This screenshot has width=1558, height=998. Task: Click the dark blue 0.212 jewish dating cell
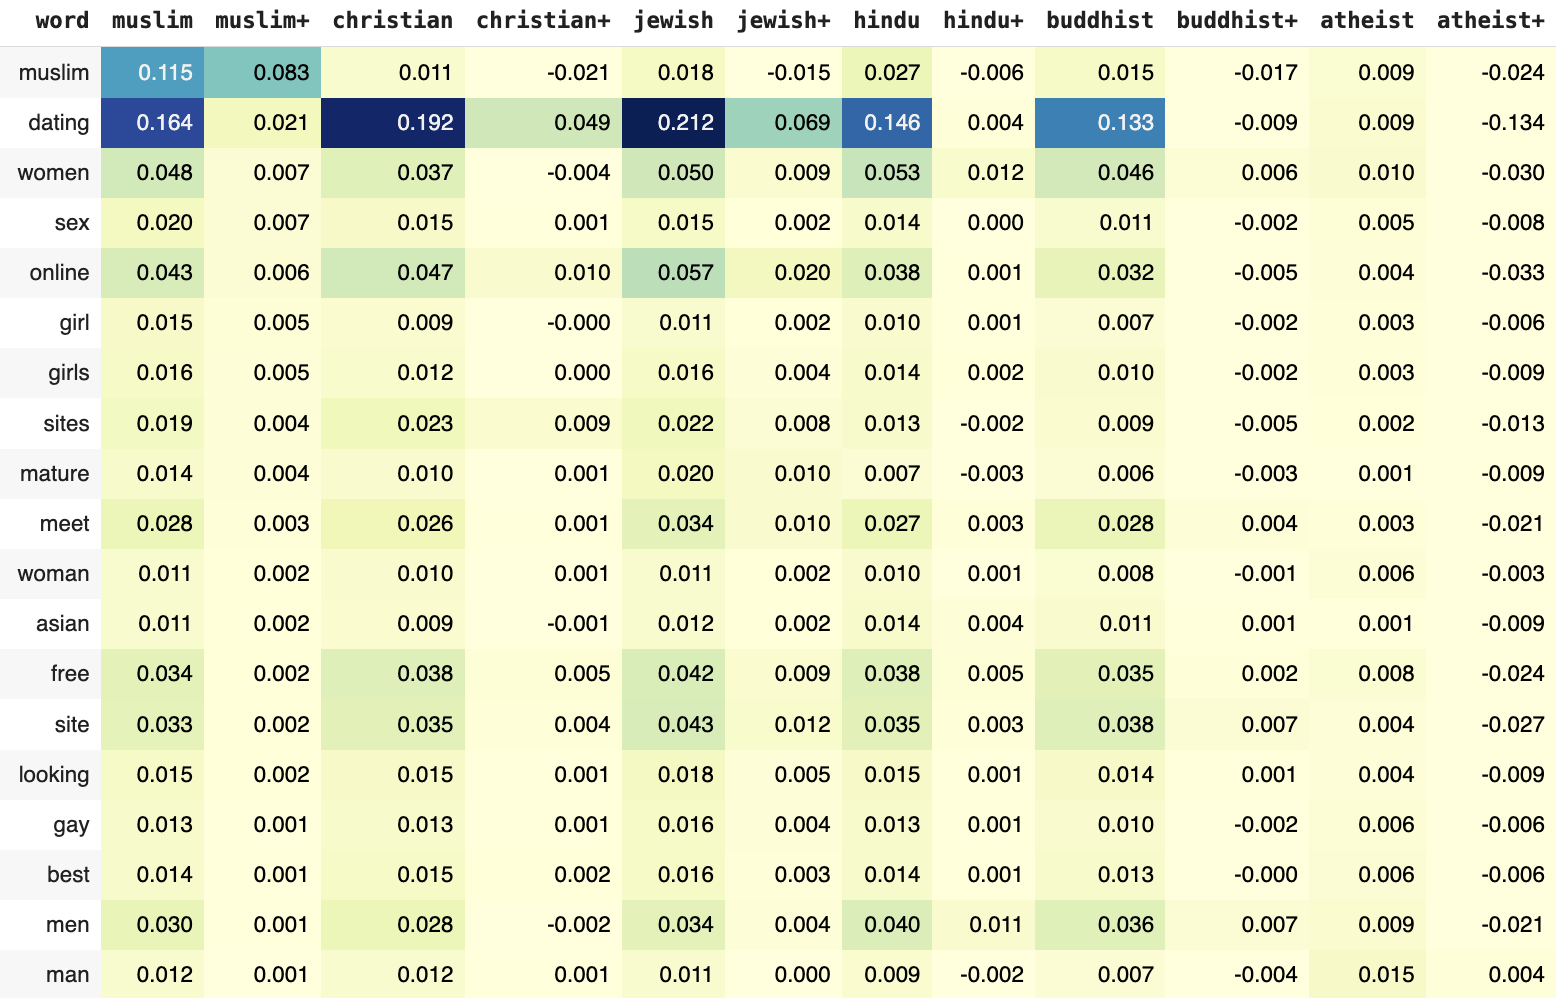[673, 123]
